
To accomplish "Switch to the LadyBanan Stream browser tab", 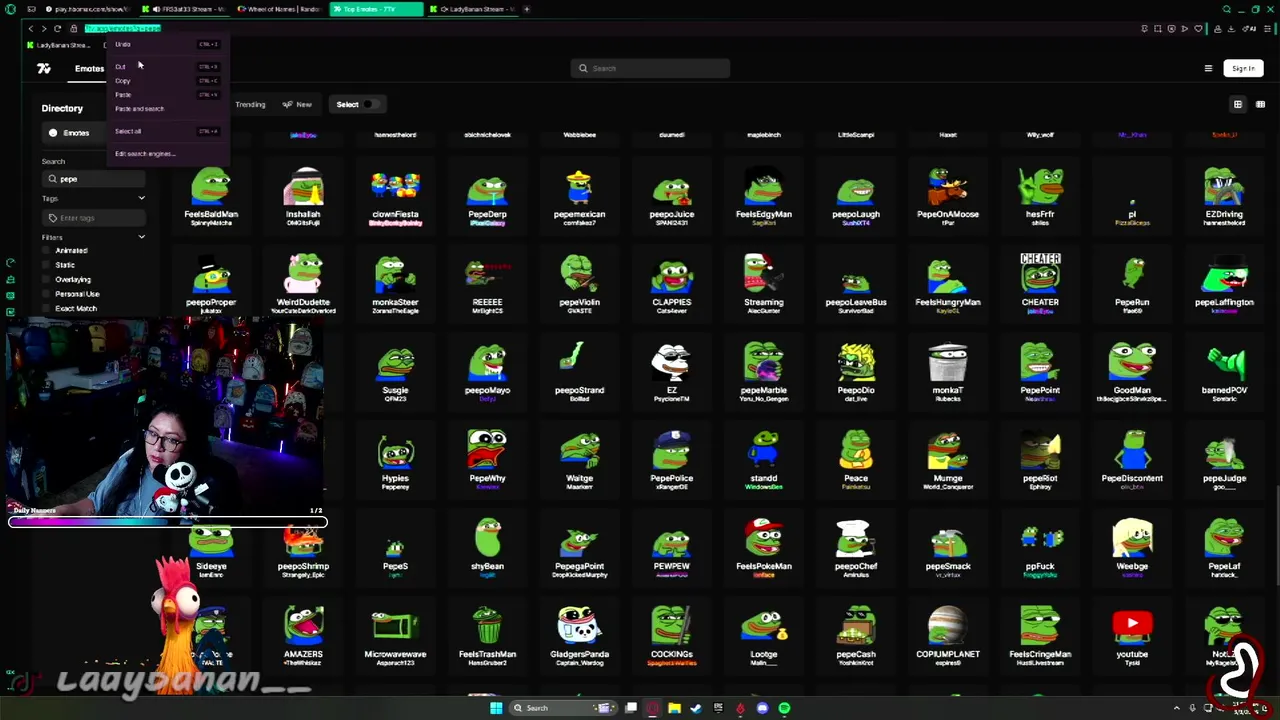I will (471, 9).
